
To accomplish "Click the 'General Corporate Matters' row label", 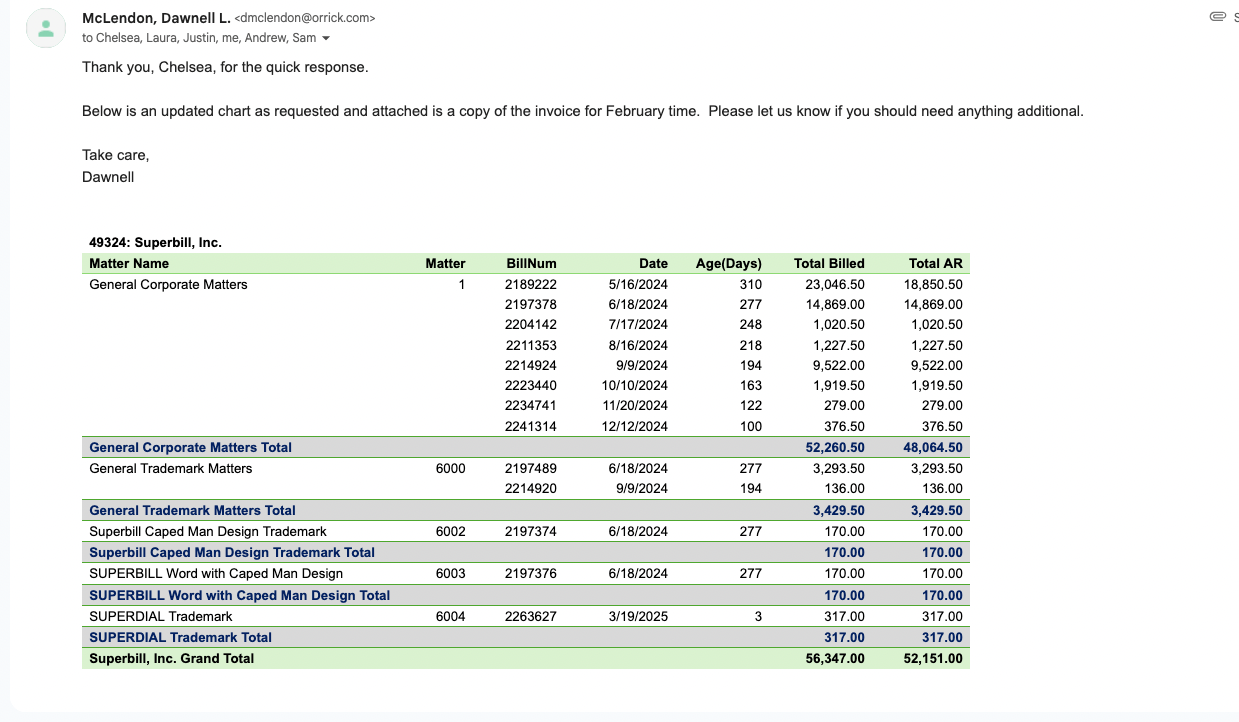I will [168, 284].
